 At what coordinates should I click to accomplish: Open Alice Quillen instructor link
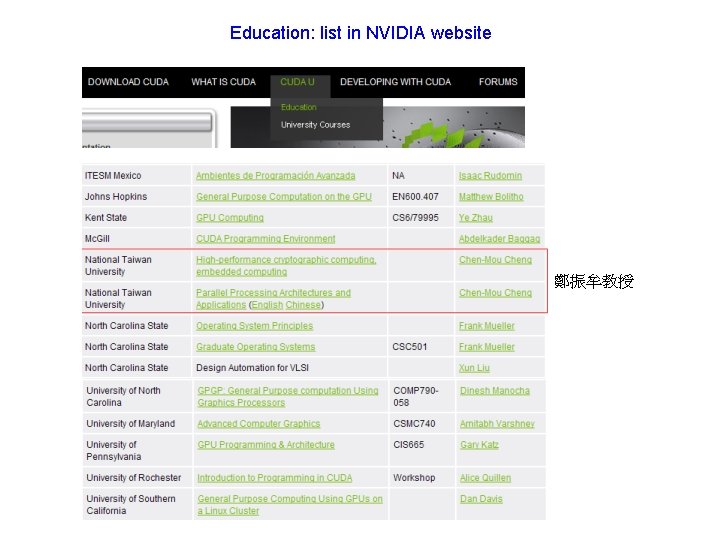click(x=485, y=478)
